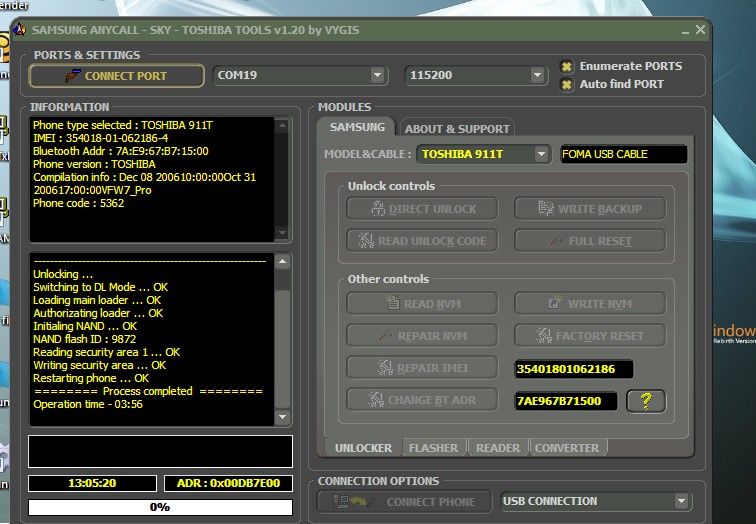
Task: Toggle the Enumerate PORTS checkbox
Action: click(567, 67)
